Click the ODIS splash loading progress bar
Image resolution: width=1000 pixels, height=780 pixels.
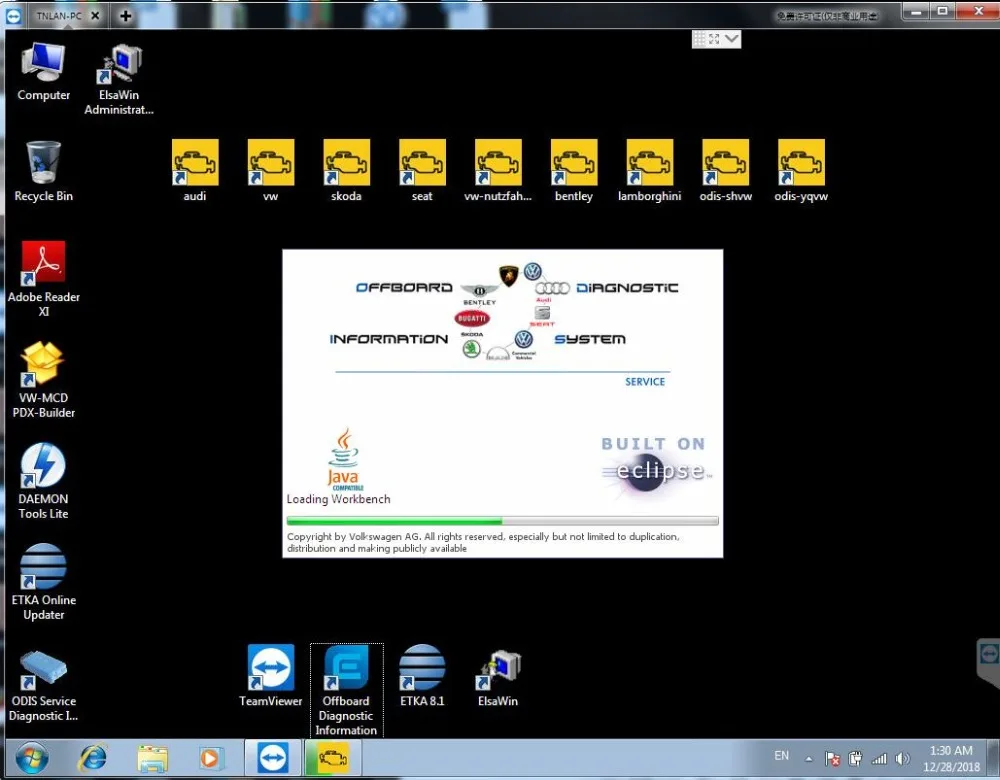click(503, 521)
